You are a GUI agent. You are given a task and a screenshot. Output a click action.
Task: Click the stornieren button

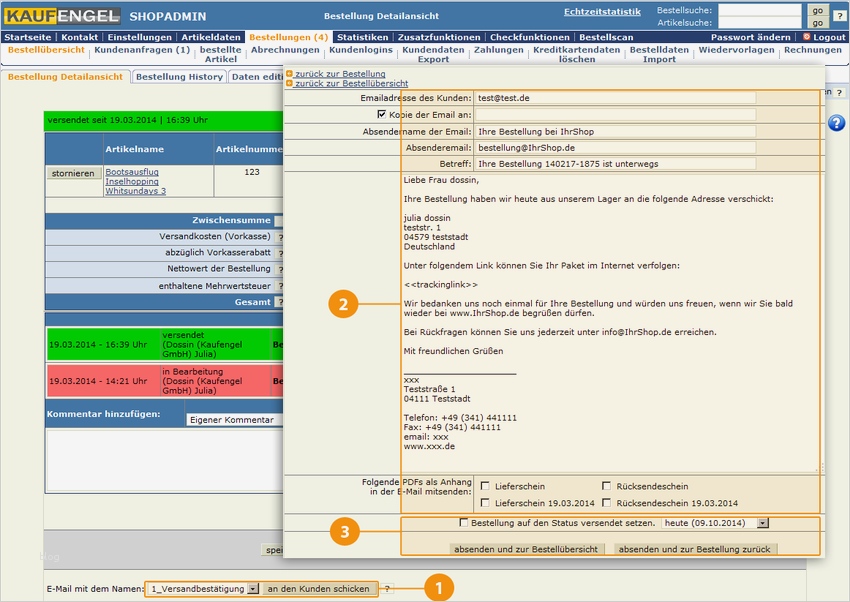(73, 173)
